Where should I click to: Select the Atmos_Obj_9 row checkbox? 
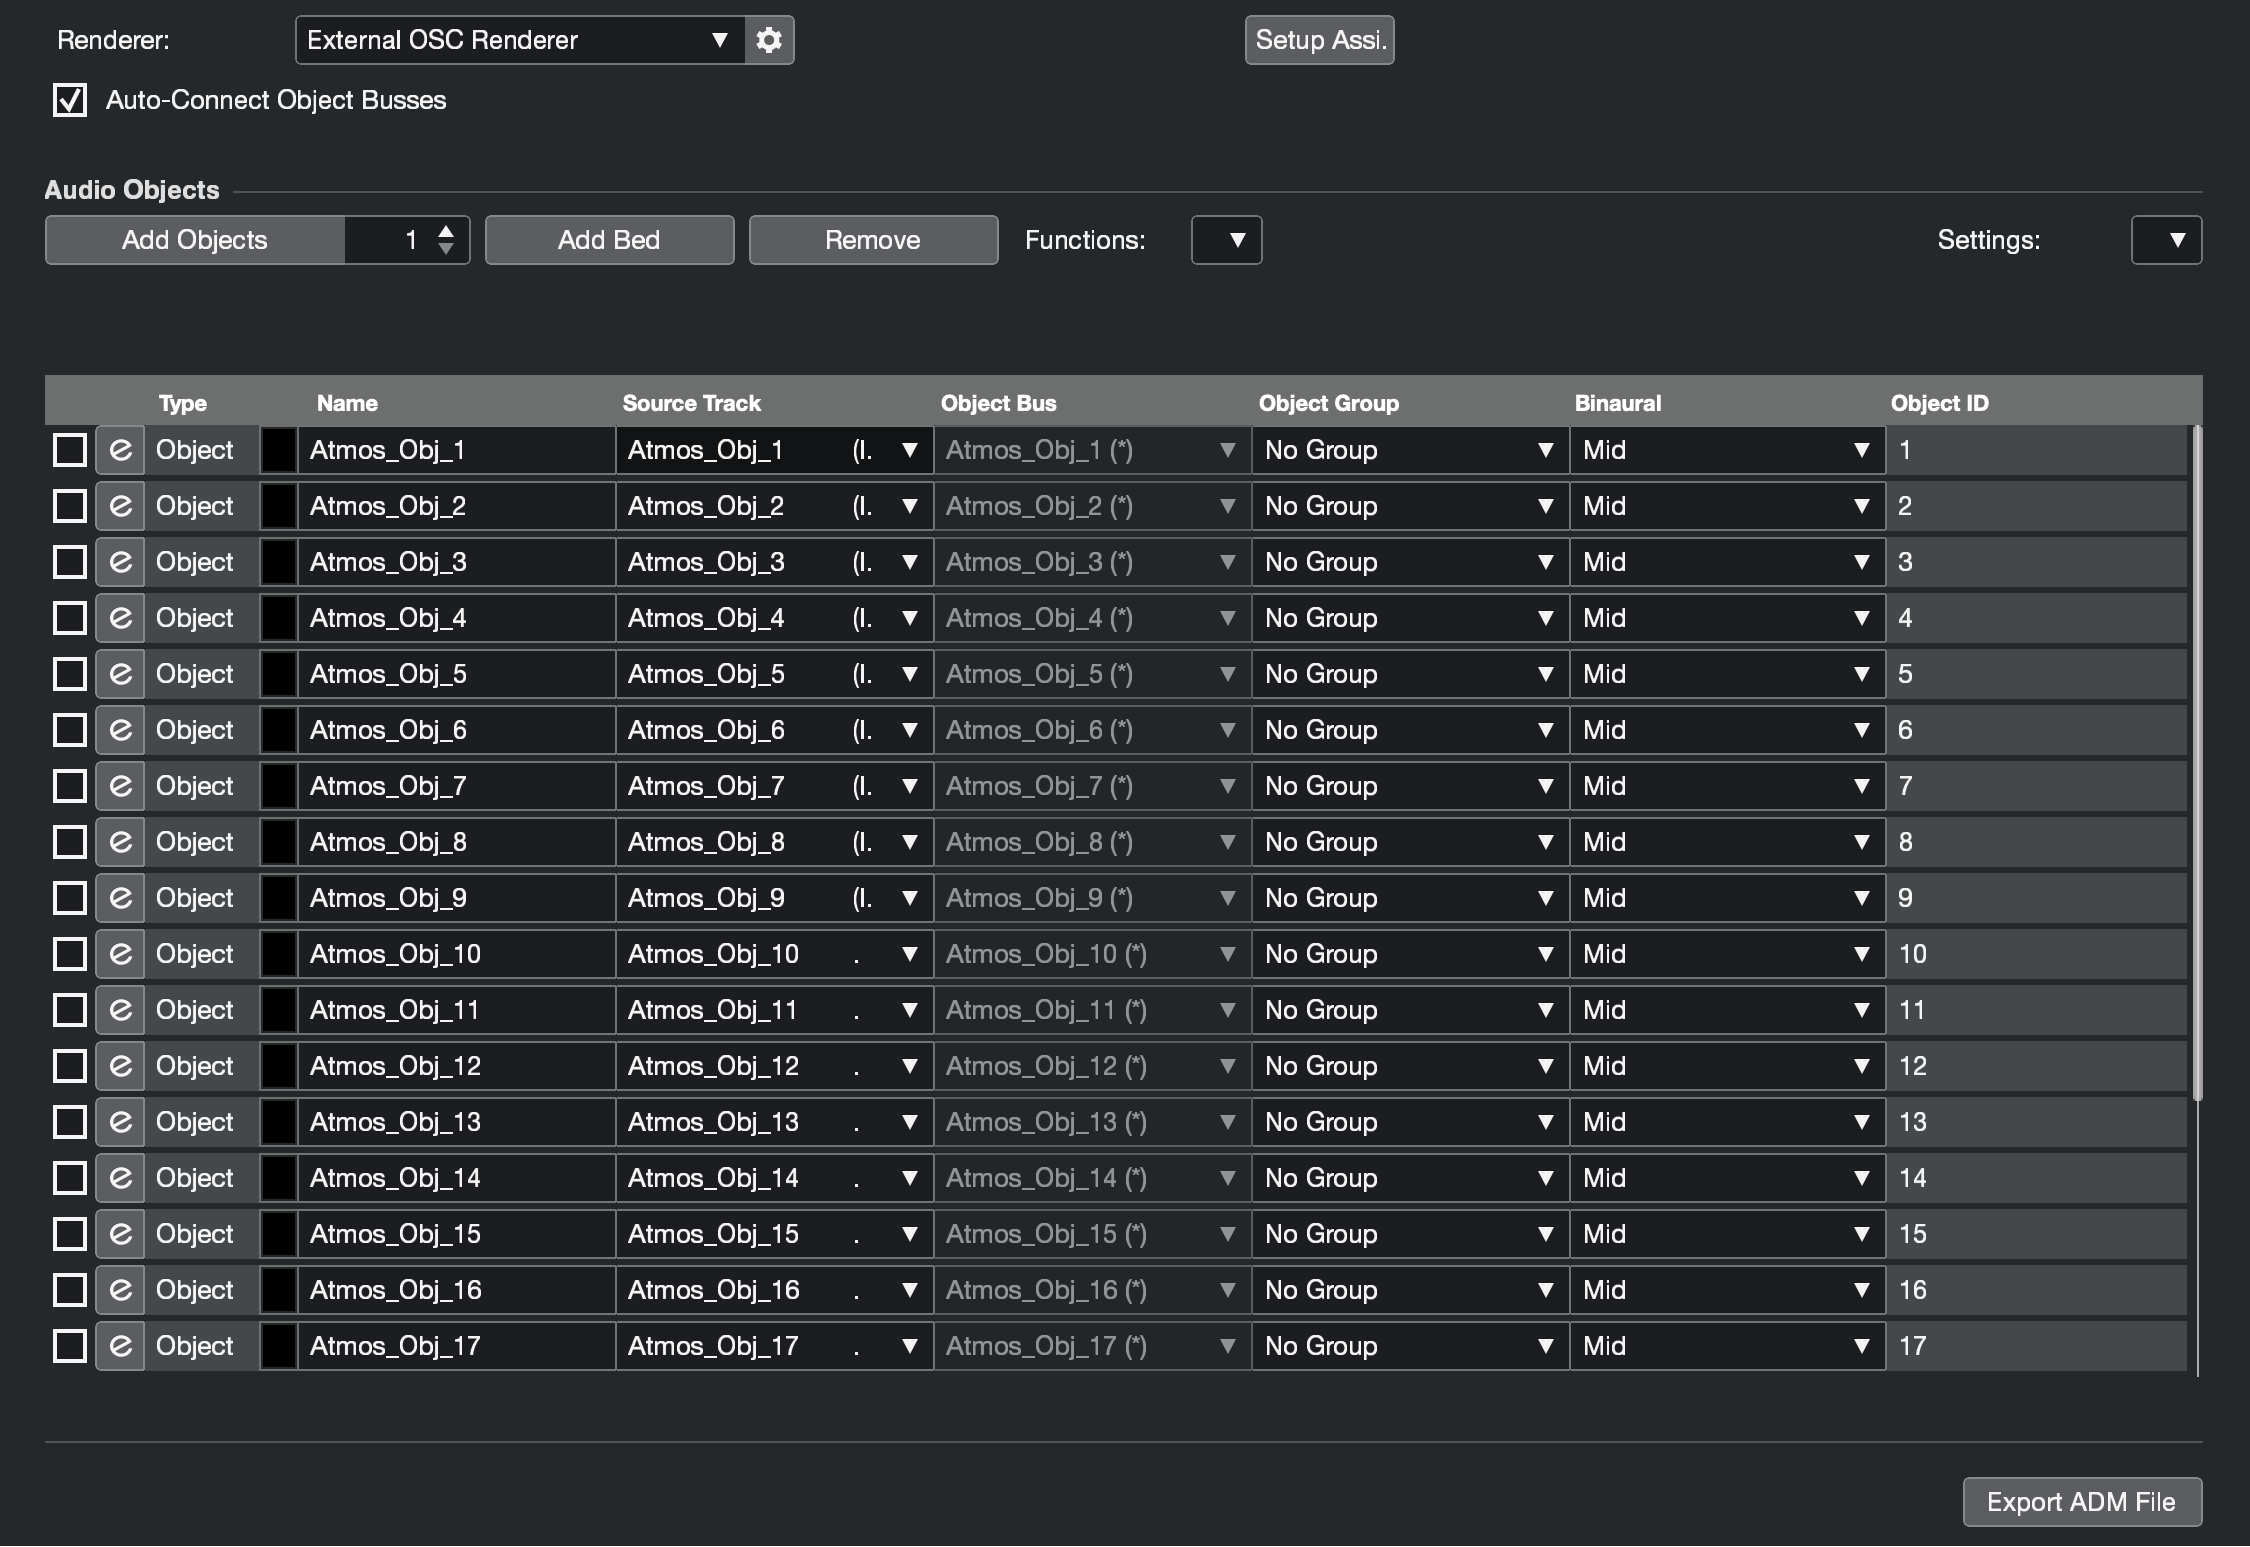click(x=70, y=898)
